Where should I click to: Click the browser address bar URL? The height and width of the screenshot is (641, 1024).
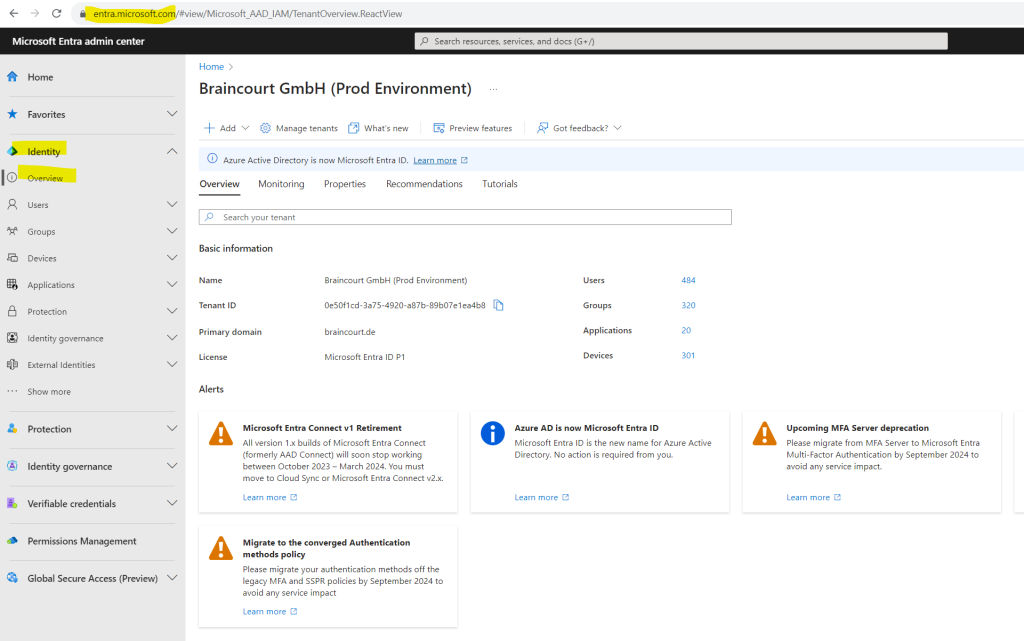click(x=248, y=14)
